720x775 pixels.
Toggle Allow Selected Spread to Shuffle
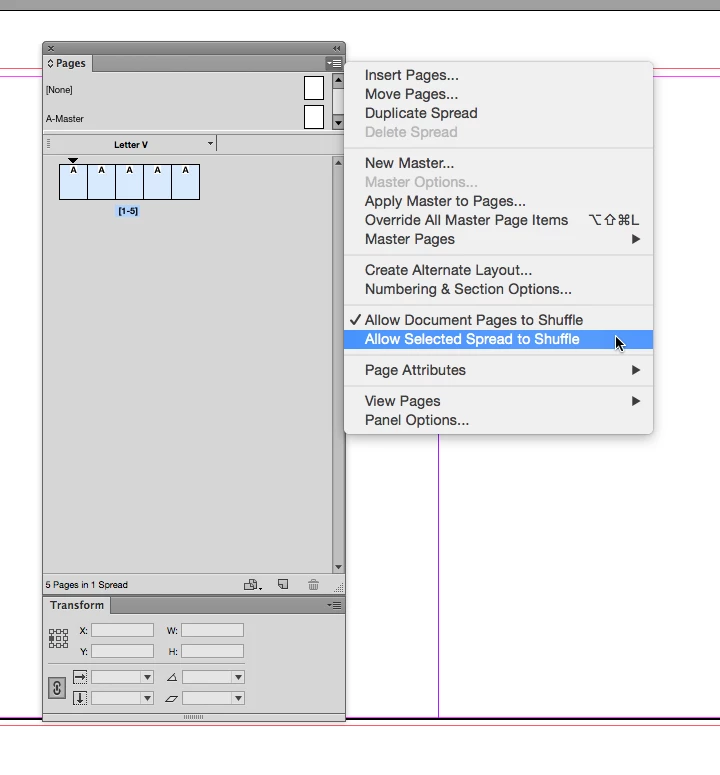point(498,339)
